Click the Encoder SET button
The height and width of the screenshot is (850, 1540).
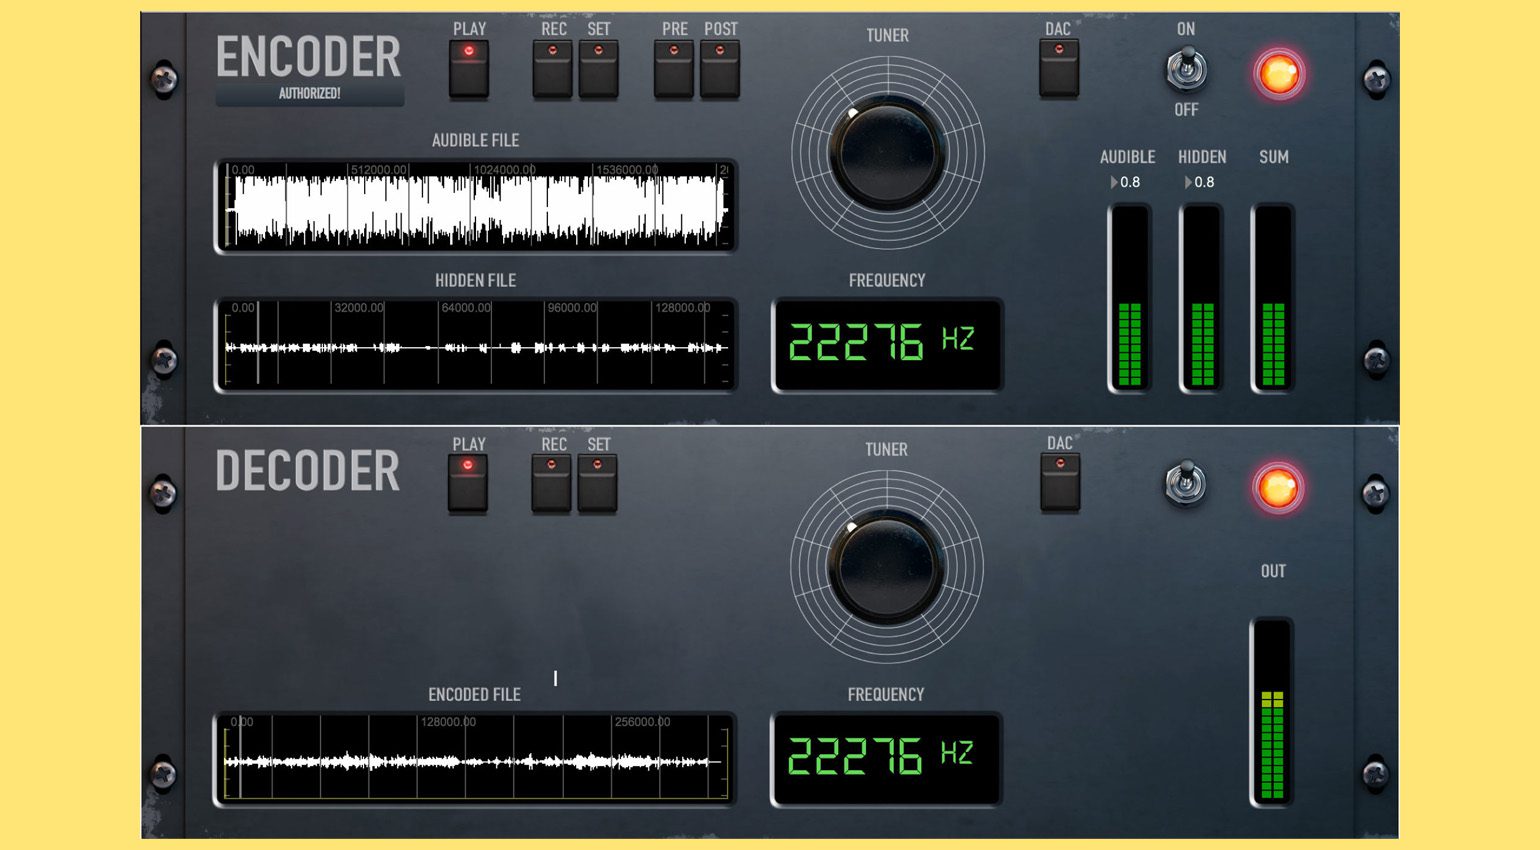click(x=598, y=69)
